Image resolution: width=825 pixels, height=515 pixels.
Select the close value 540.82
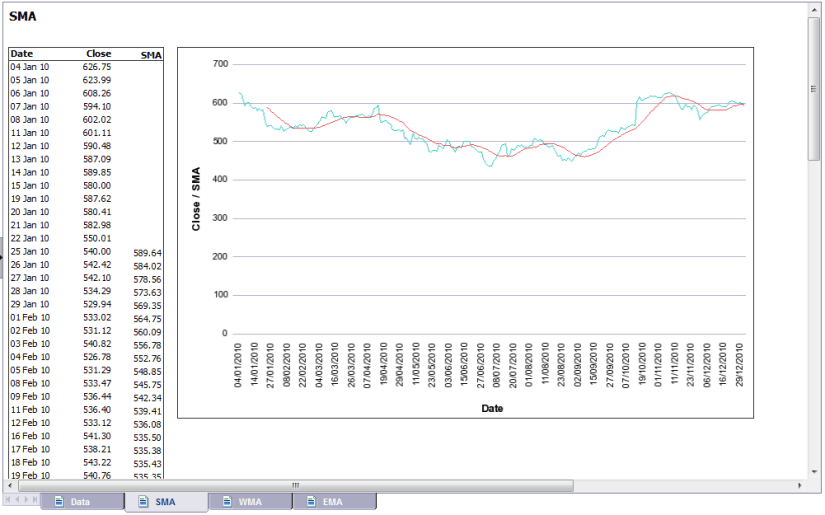point(97,344)
